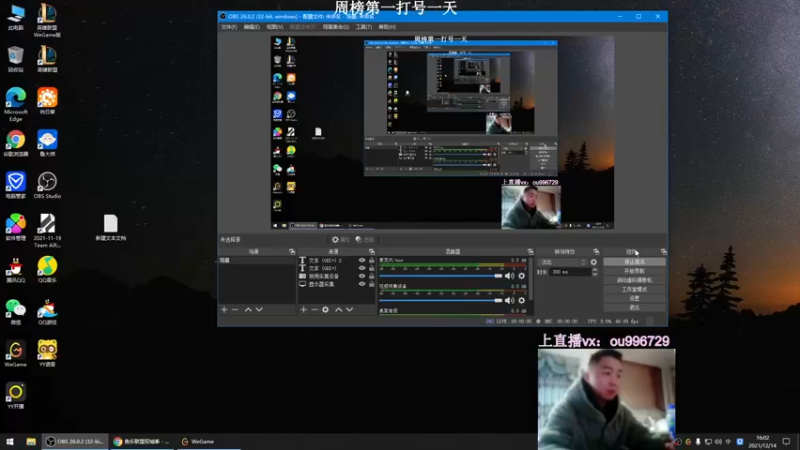Pop out the Controls dock panel

coord(663,252)
